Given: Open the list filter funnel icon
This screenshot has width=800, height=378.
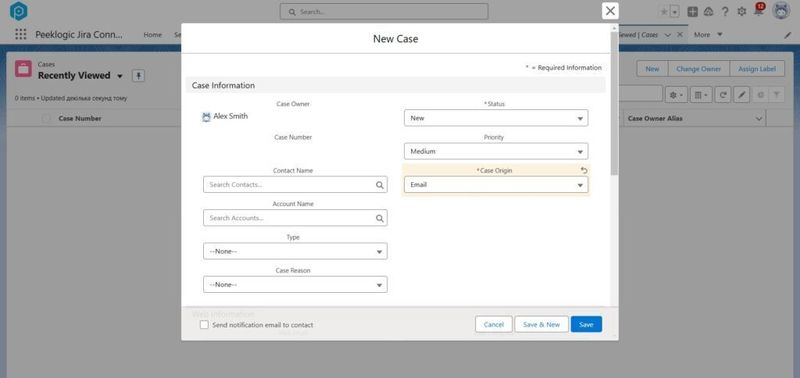Looking at the screenshot, I should [x=776, y=94].
